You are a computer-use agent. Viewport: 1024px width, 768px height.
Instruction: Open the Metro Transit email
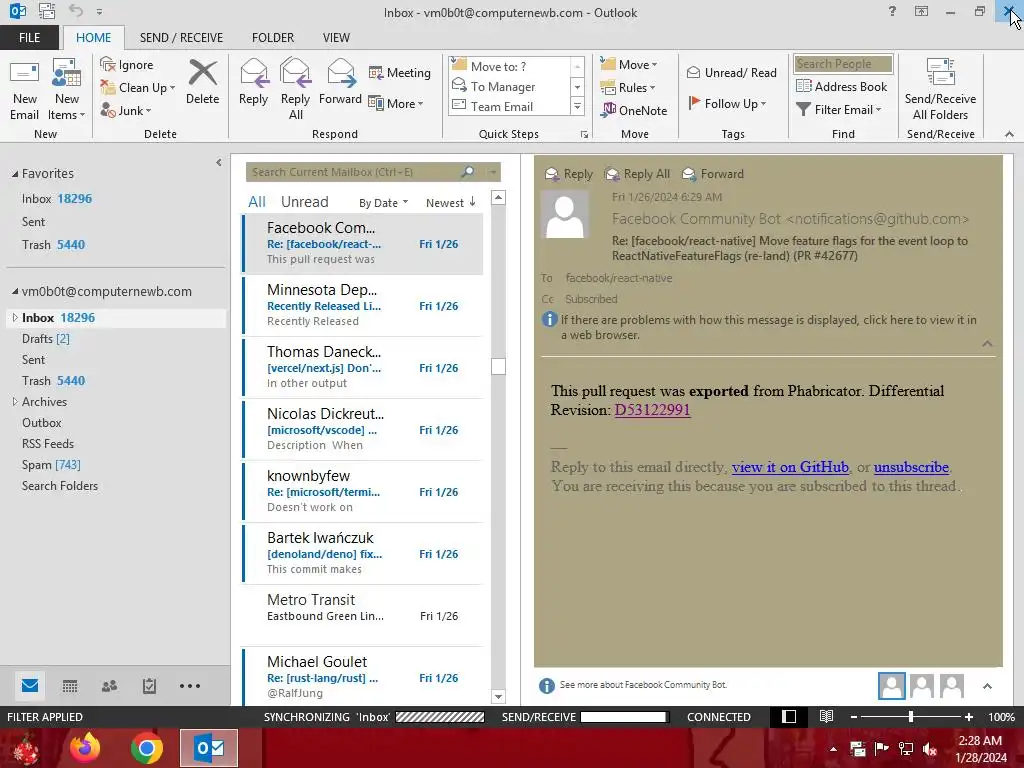click(x=362, y=615)
